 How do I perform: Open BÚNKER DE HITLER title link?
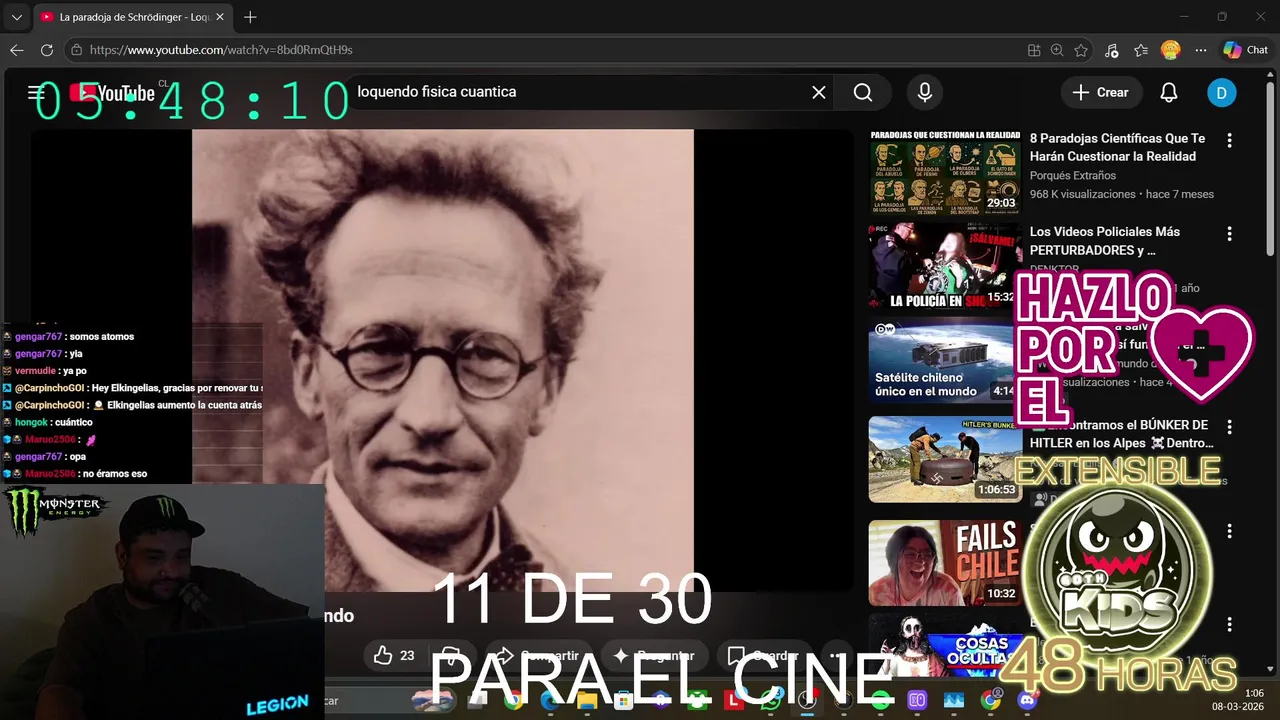(1122, 434)
